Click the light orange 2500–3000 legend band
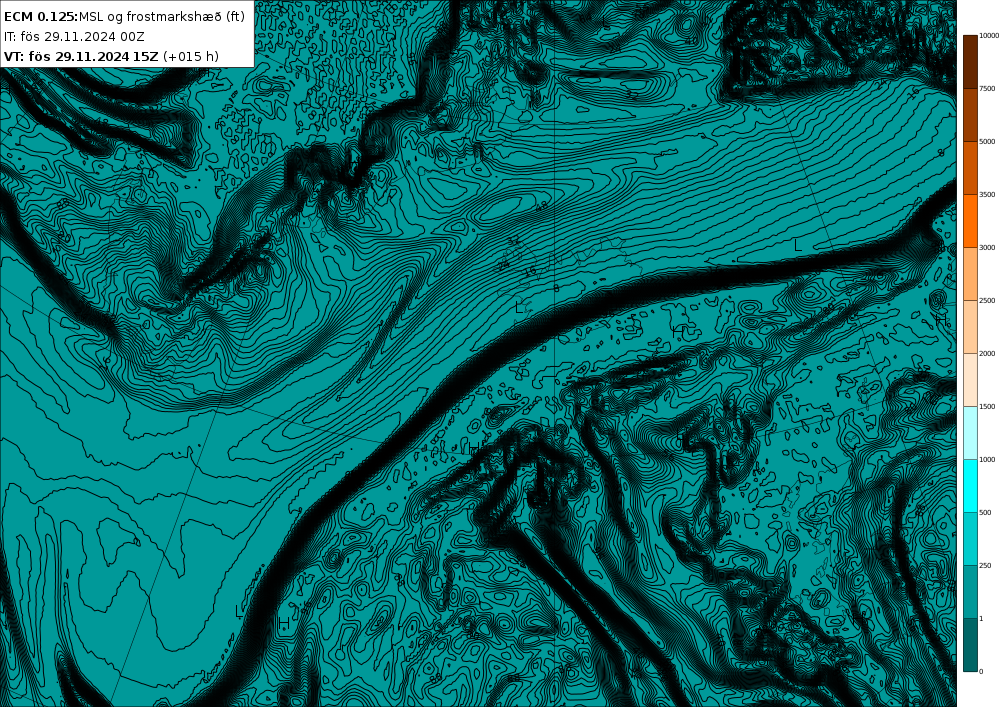This screenshot has height=707, width=1000. 970,273
